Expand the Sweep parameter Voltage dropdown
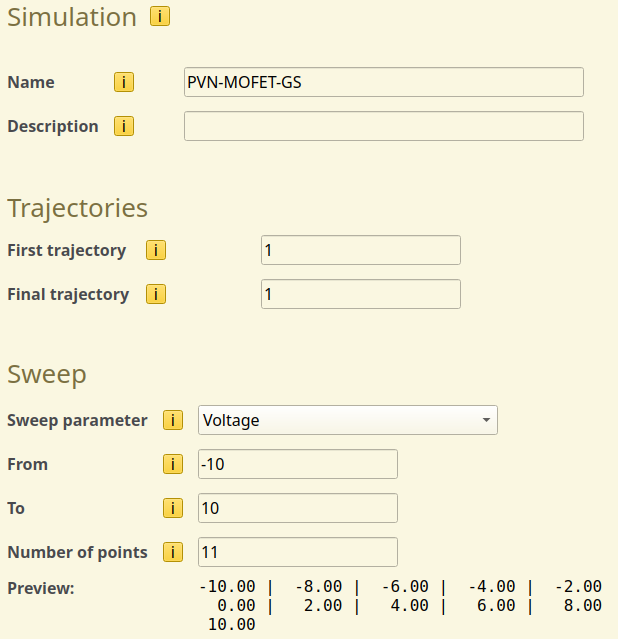Viewport: 618px width, 639px height. tap(347, 420)
